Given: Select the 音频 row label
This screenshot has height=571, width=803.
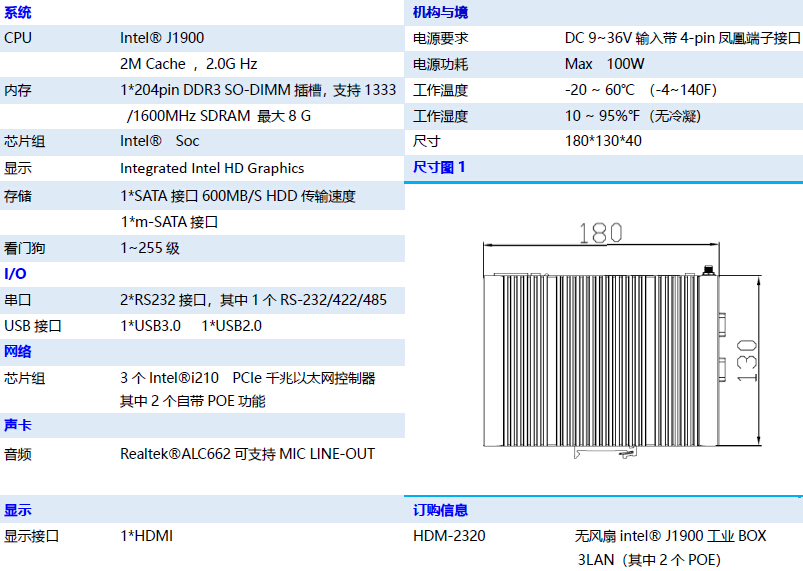Looking at the screenshot, I should tap(18, 454).
